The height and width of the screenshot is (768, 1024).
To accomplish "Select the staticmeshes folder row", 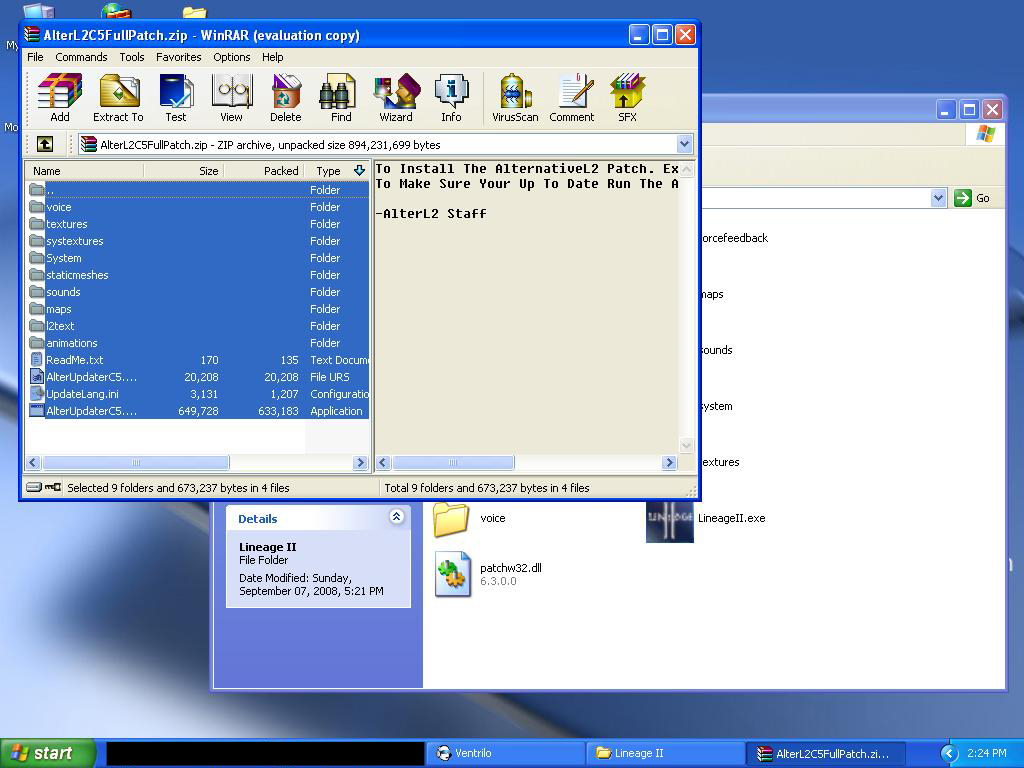I will pos(198,275).
